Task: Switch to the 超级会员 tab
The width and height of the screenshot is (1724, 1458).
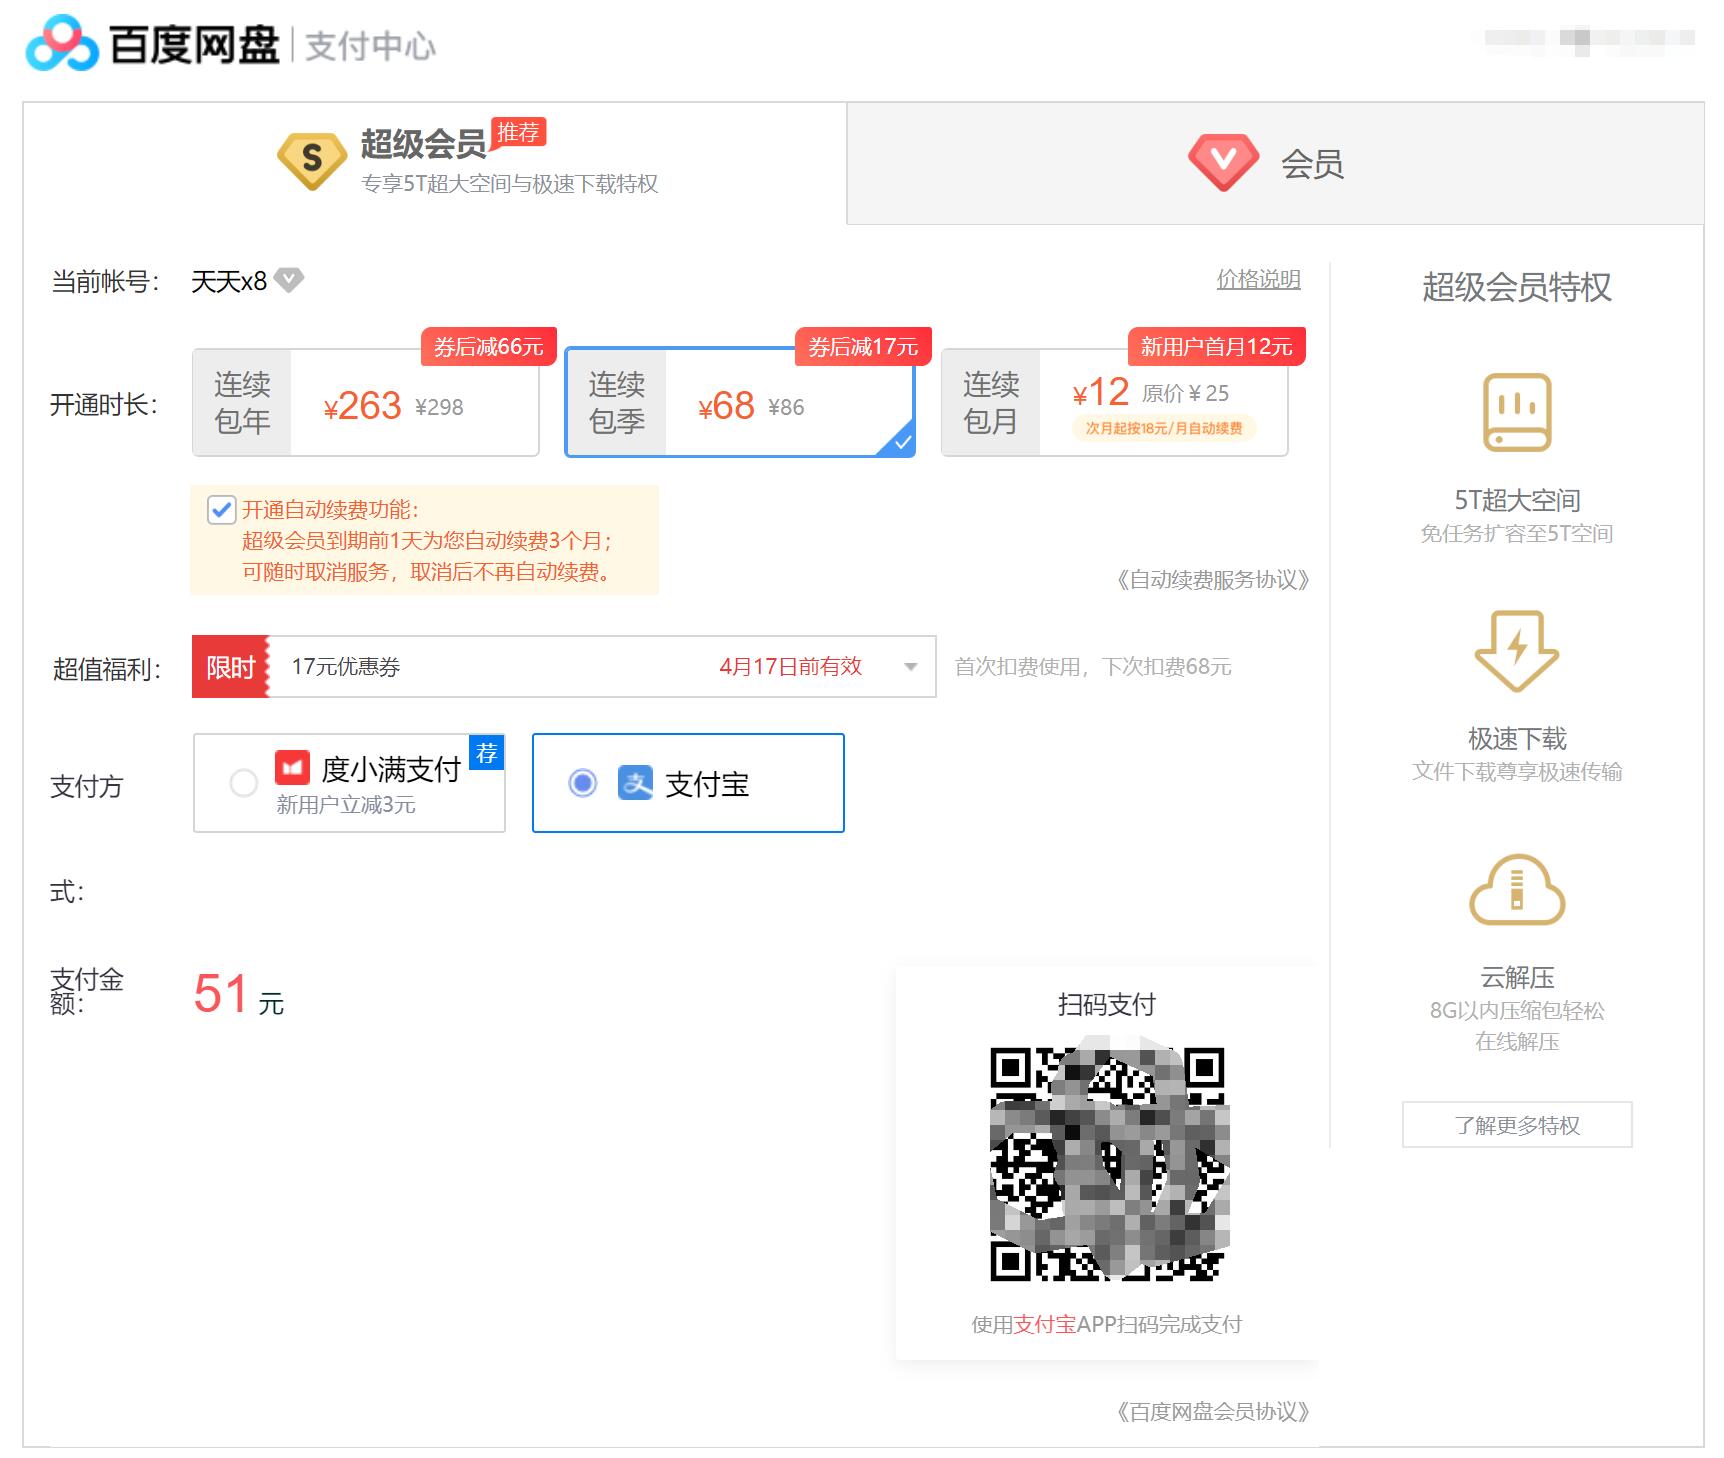Action: tap(435, 163)
